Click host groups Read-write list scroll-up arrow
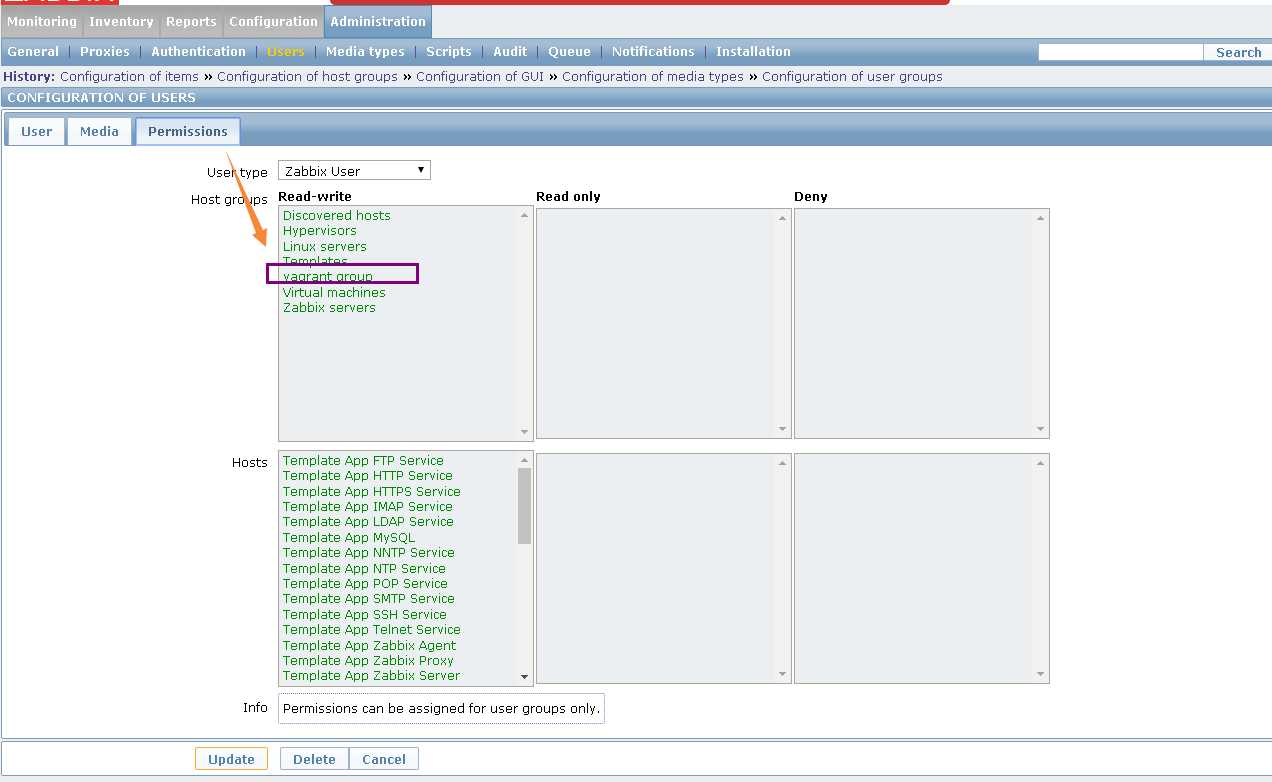The width and height of the screenshot is (1272, 782). 524,216
